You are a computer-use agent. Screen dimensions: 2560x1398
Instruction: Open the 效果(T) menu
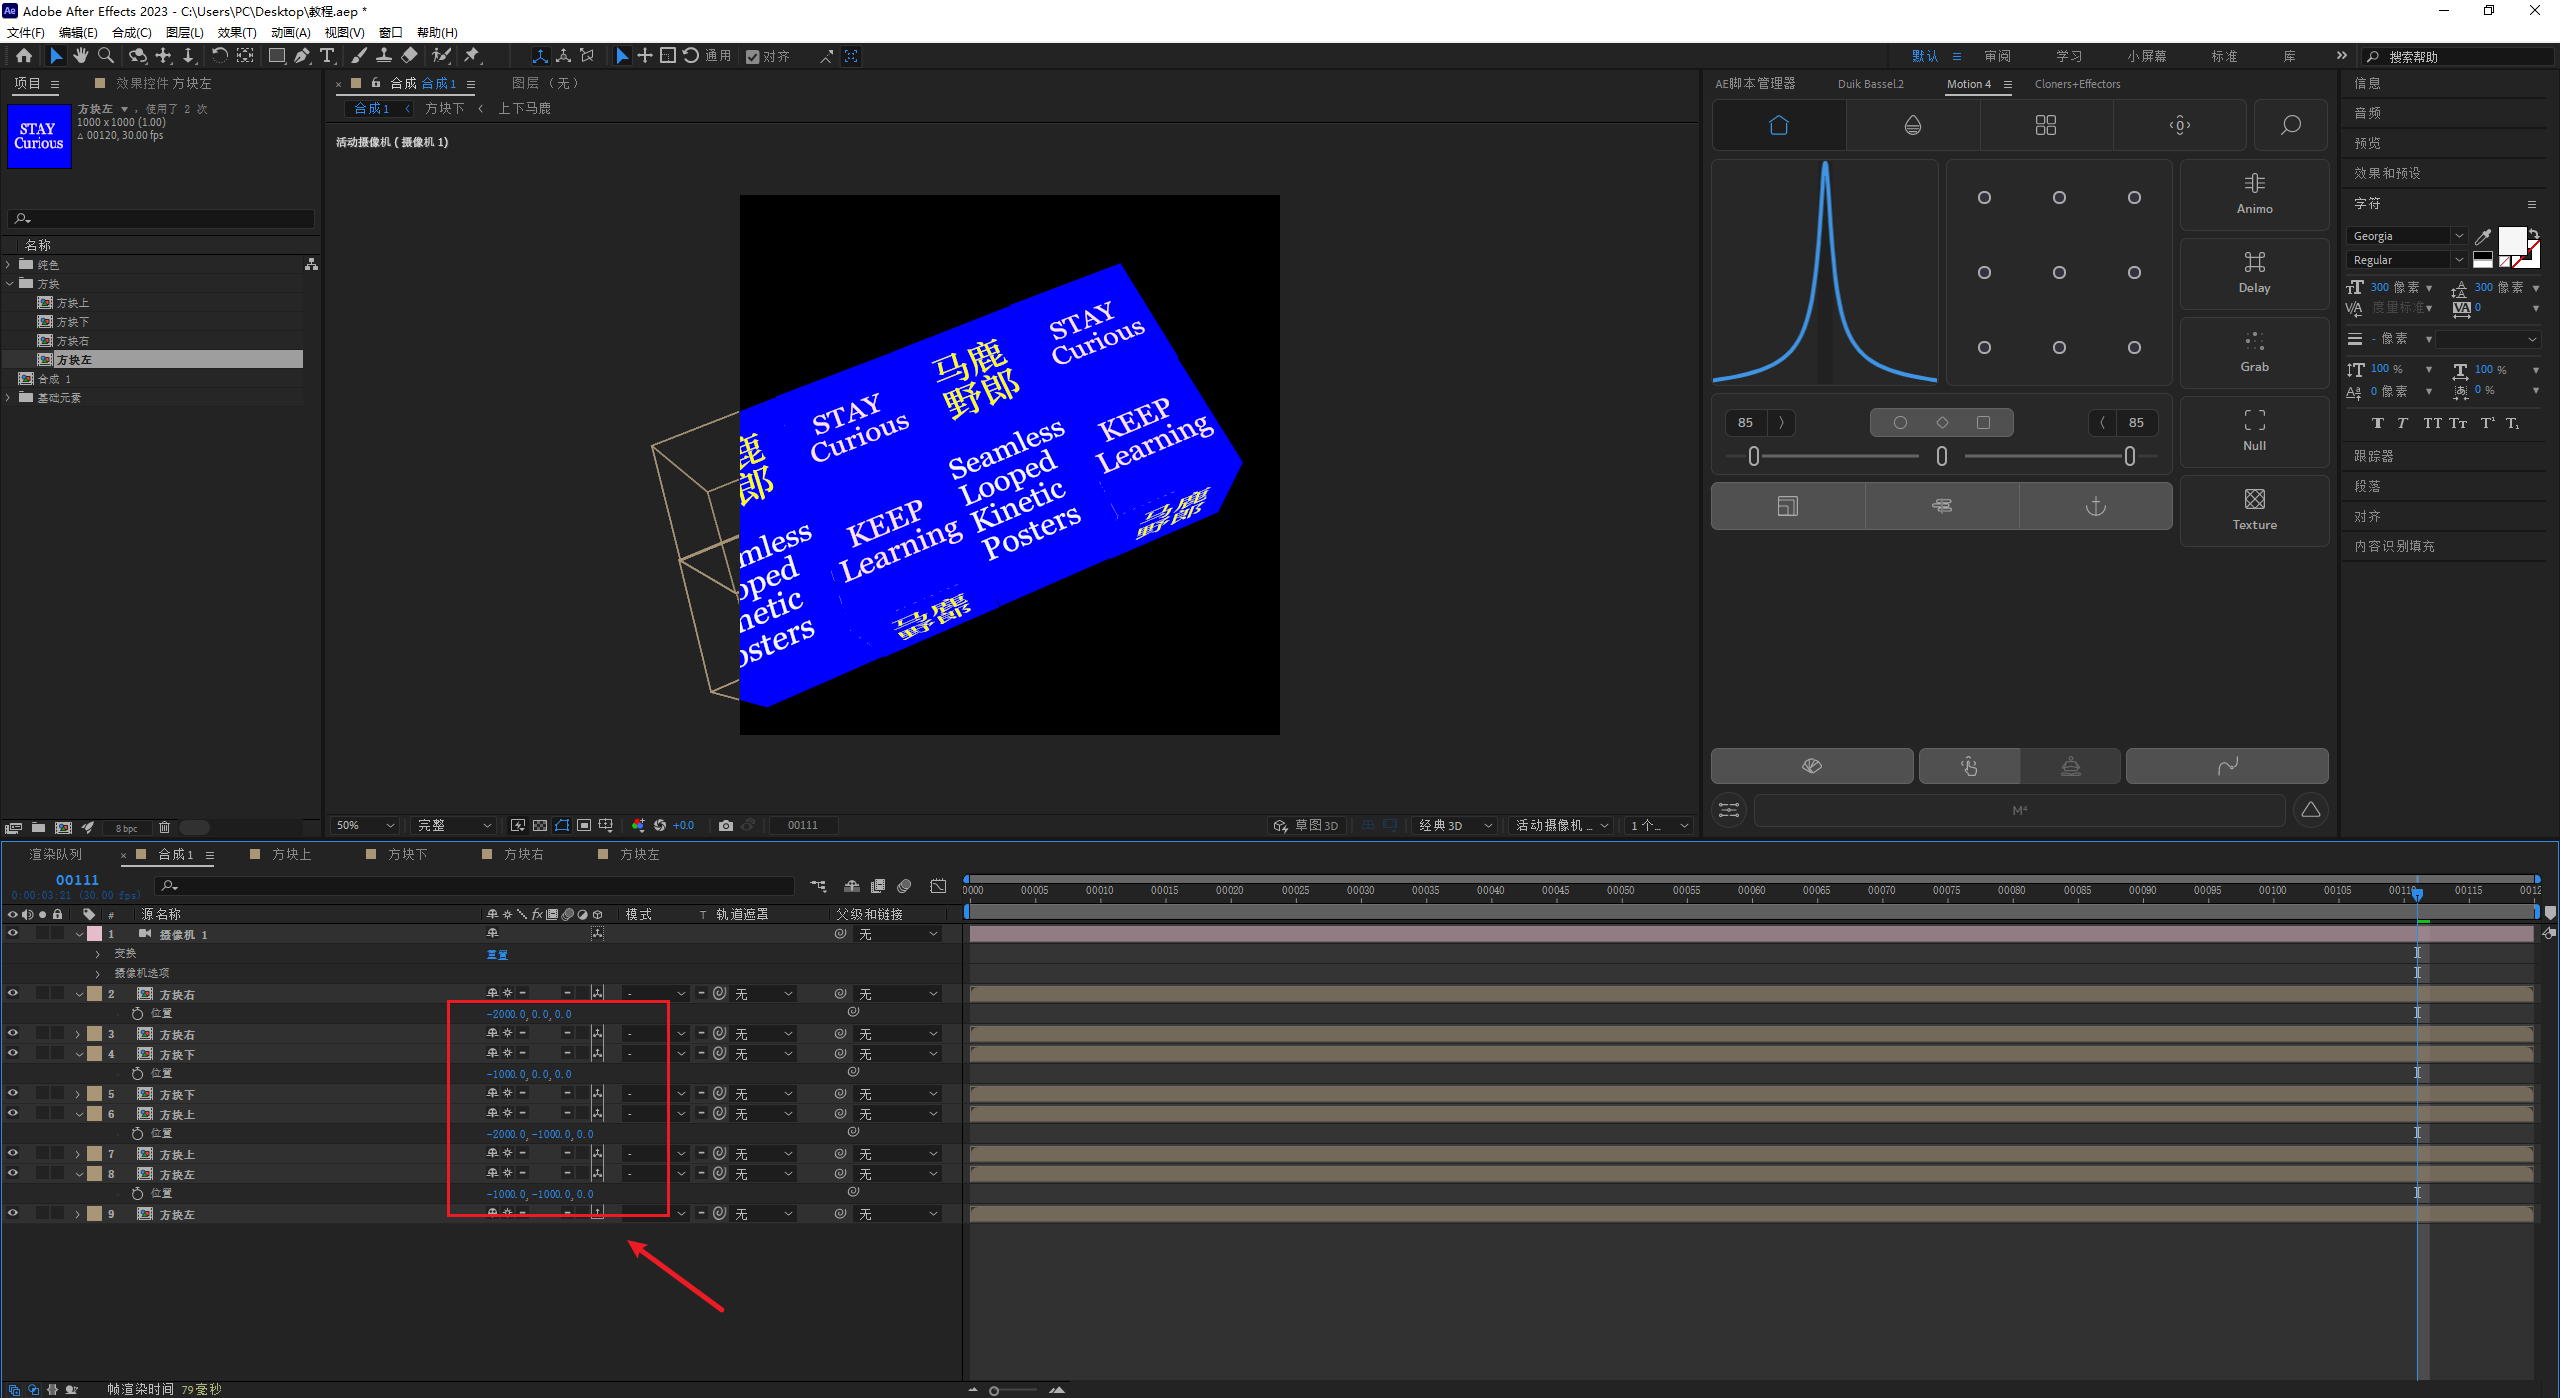(237, 32)
